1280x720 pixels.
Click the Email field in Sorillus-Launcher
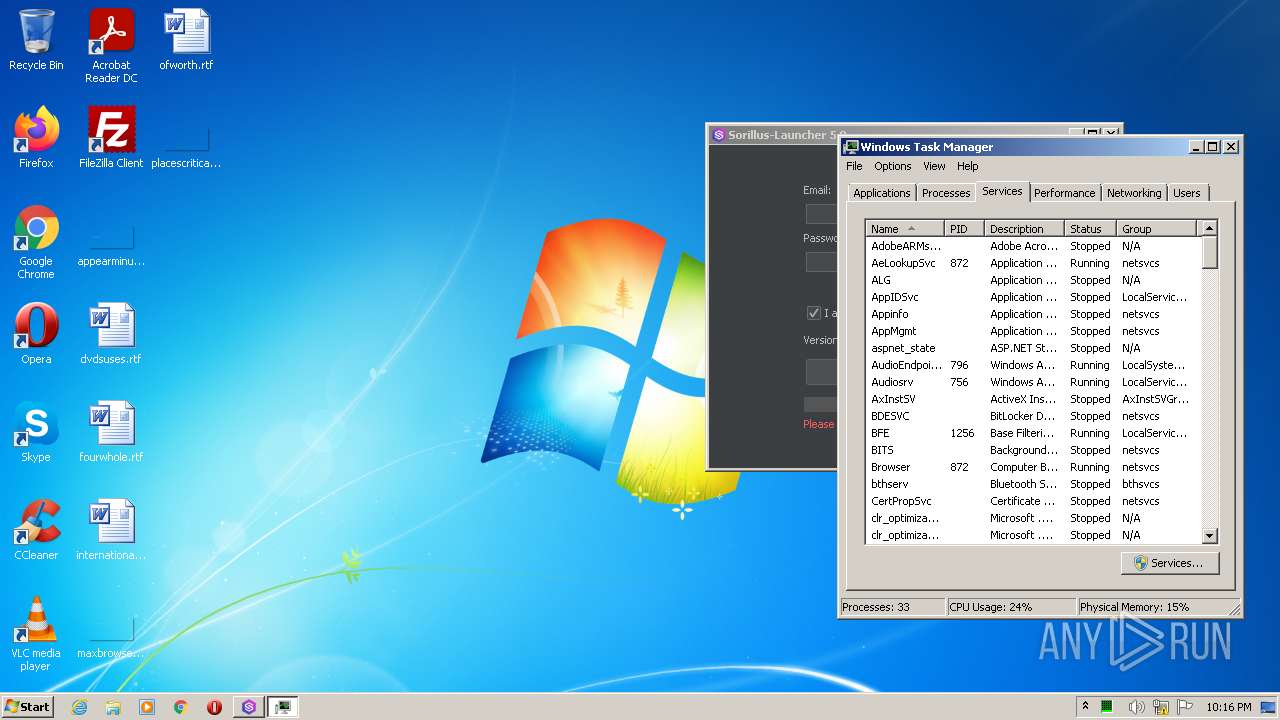(x=821, y=213)
